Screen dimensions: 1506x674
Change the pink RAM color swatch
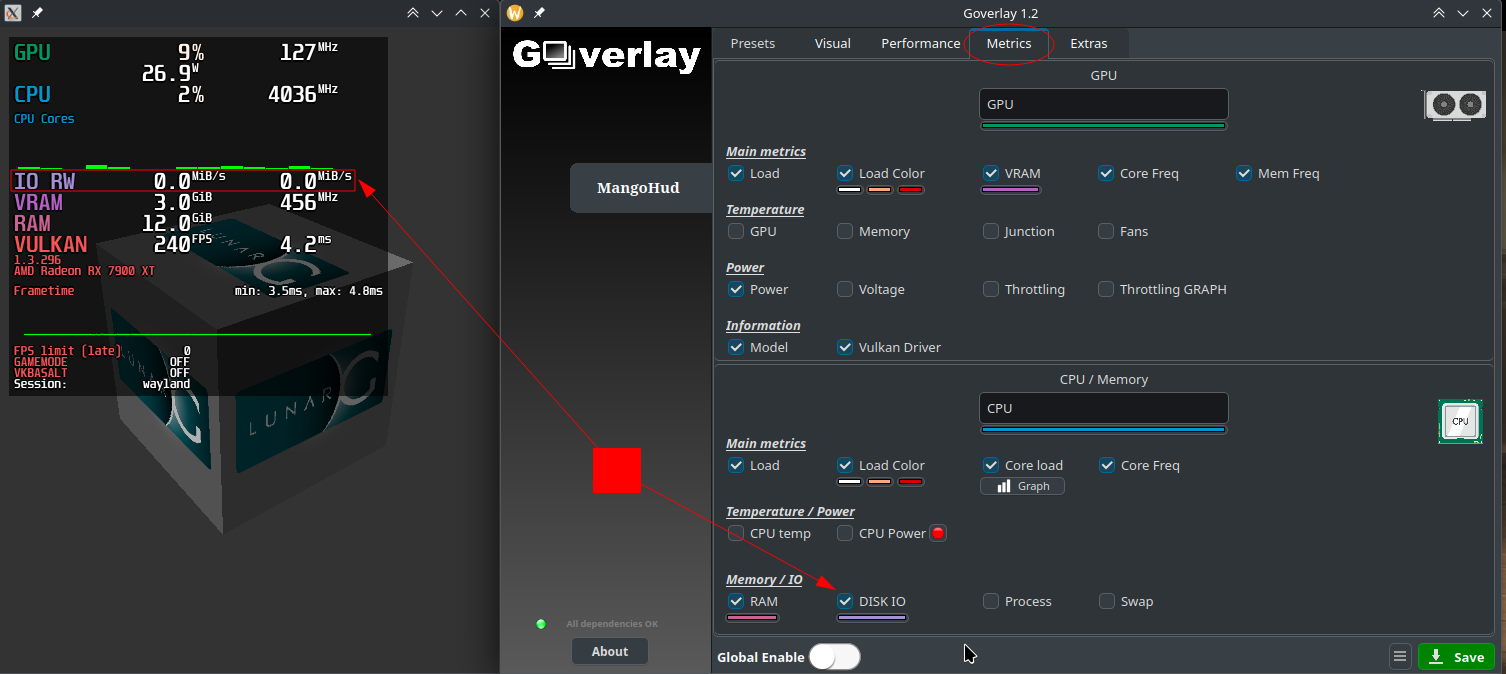pos(752,618)
